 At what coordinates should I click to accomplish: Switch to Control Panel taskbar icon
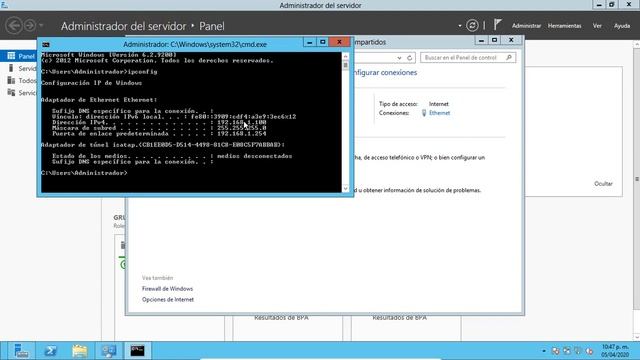(x=109, y=351)
